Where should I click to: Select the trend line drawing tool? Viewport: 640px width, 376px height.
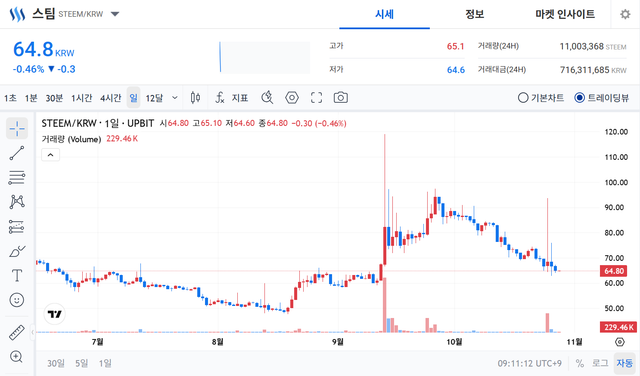click(17, 153)
